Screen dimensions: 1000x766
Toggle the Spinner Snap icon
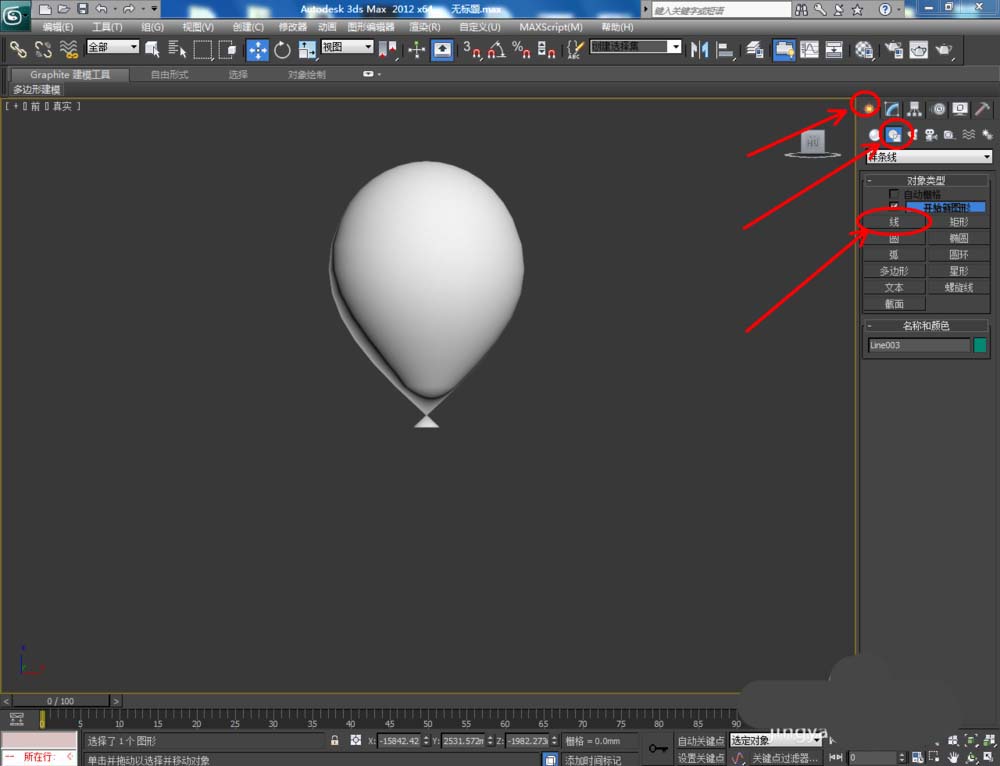(x=547, y=49)
